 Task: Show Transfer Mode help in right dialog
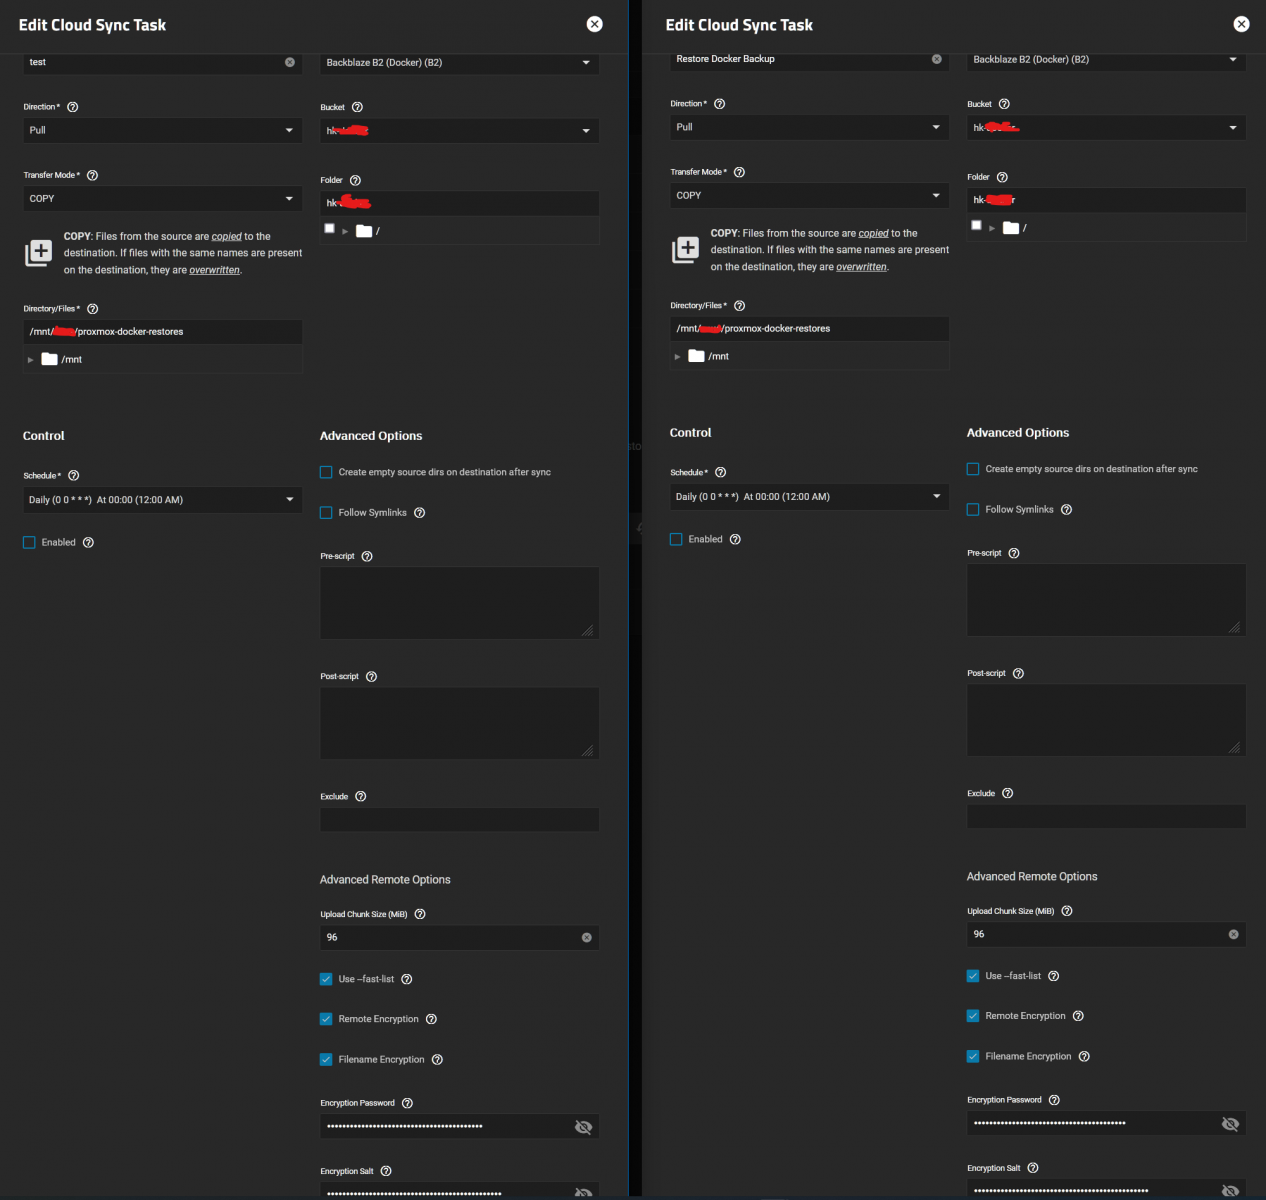coord(739,172)
